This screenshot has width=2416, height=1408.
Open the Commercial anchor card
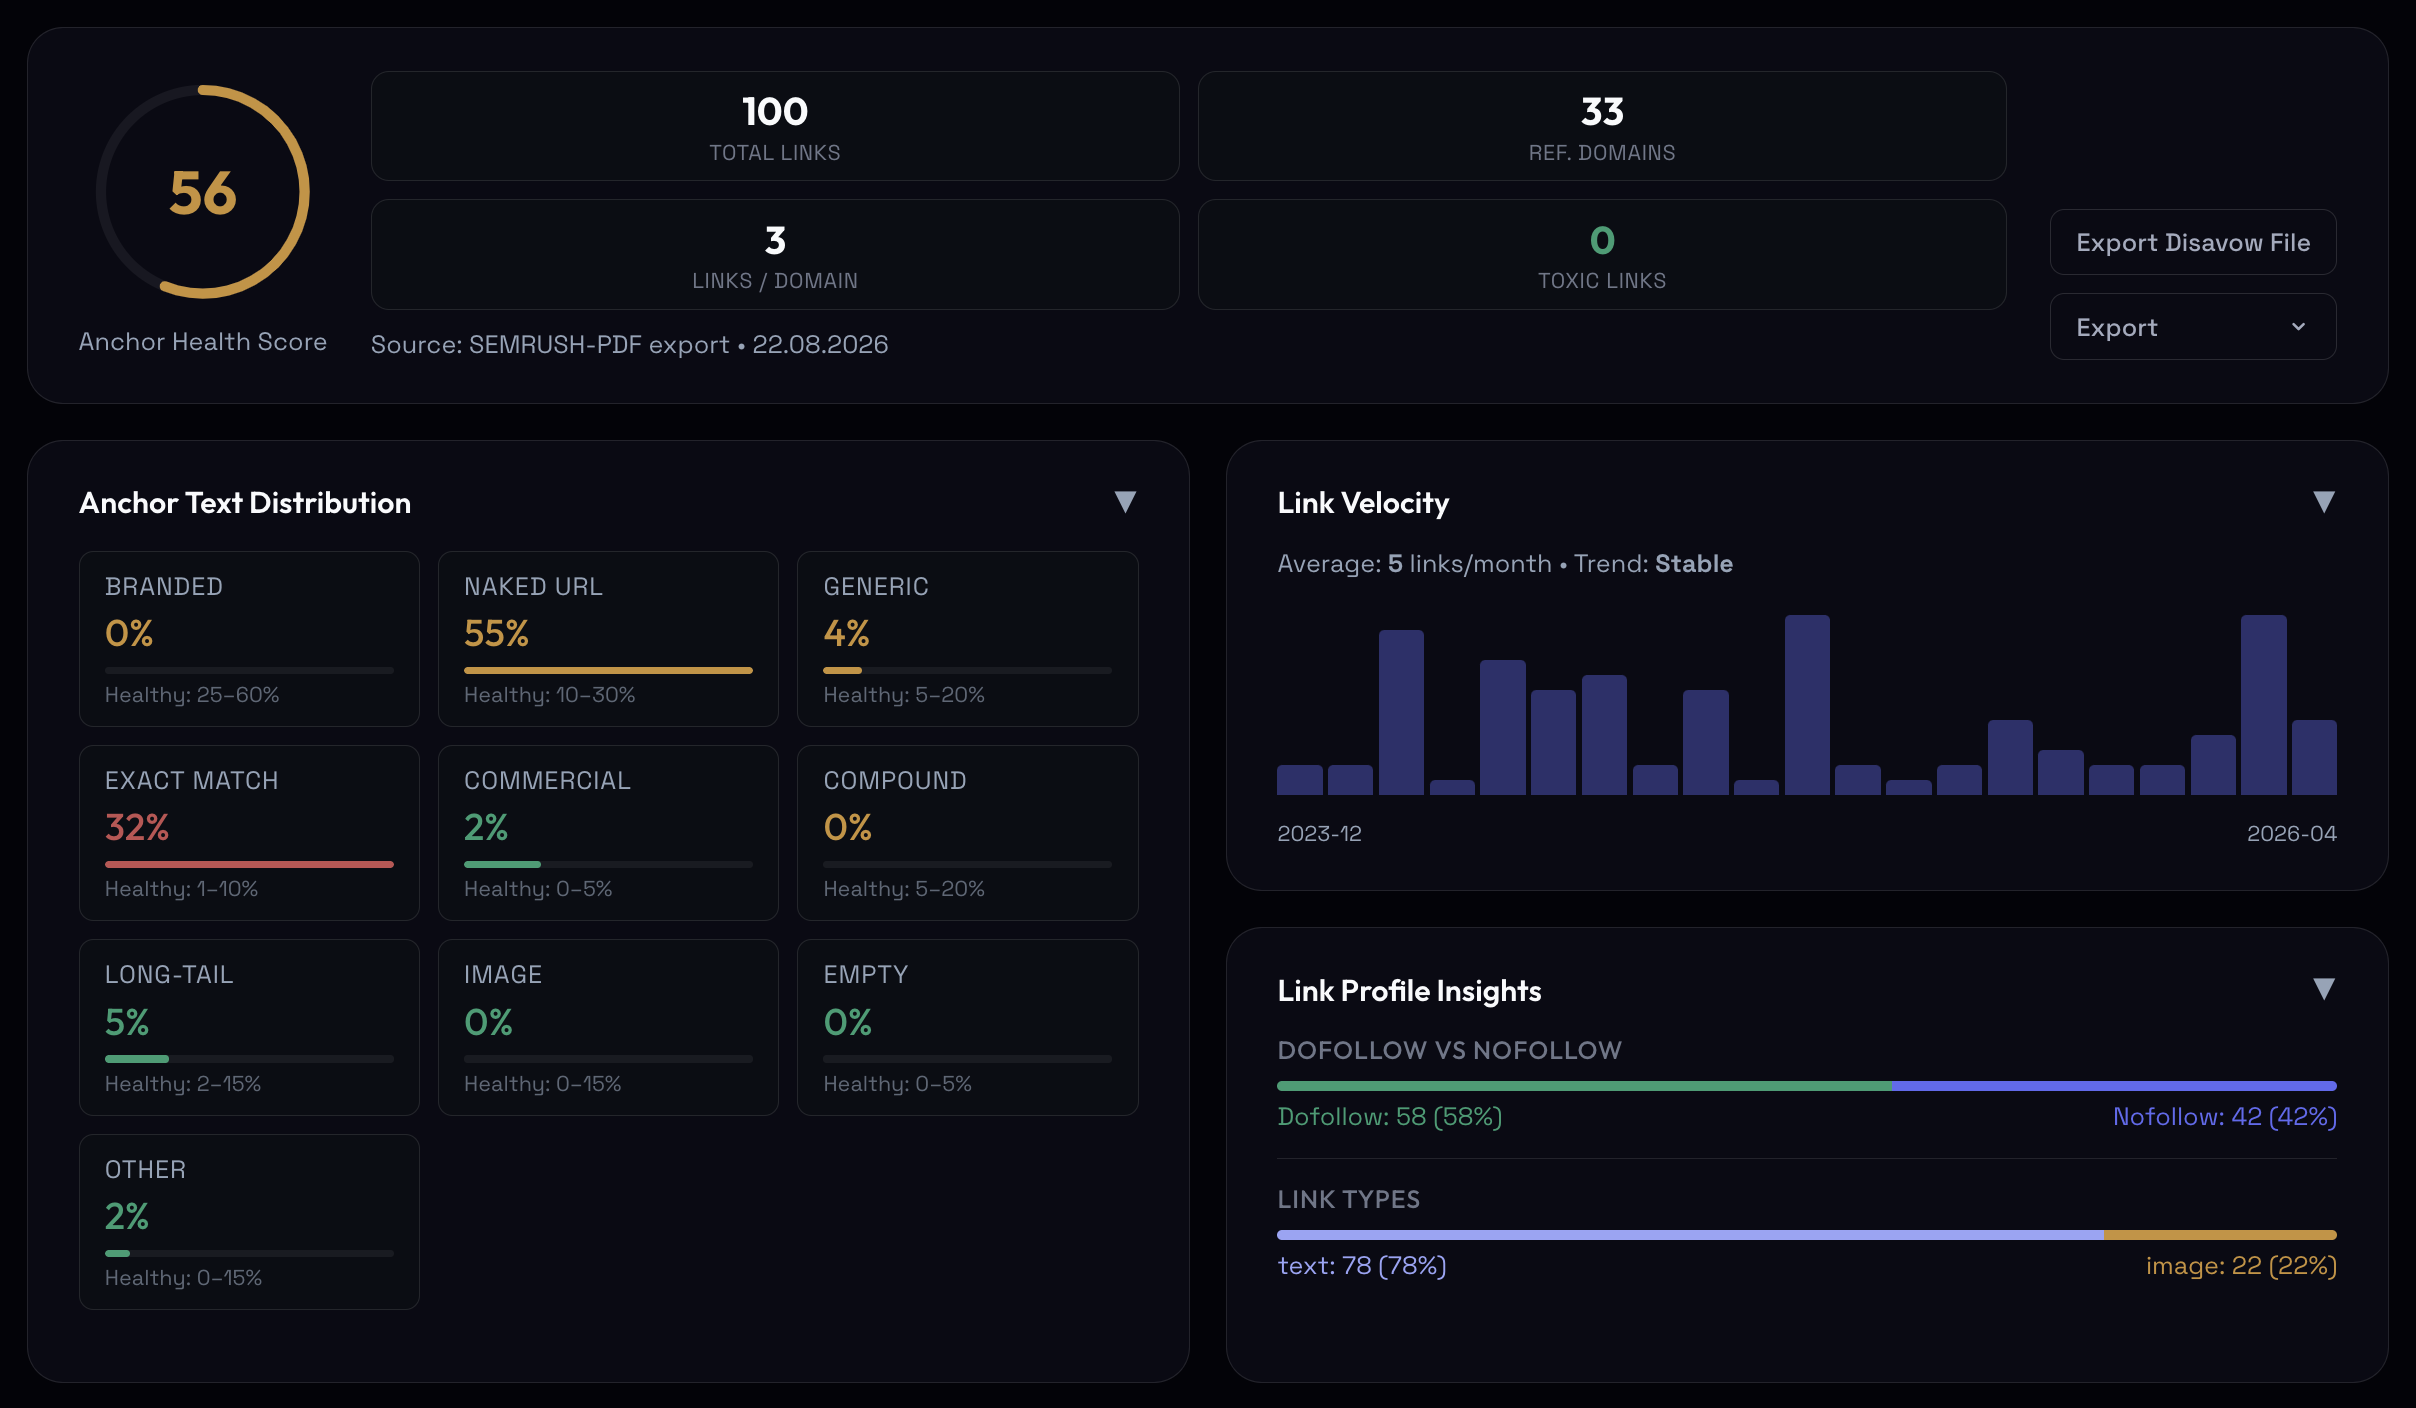(x=608, y=833)
